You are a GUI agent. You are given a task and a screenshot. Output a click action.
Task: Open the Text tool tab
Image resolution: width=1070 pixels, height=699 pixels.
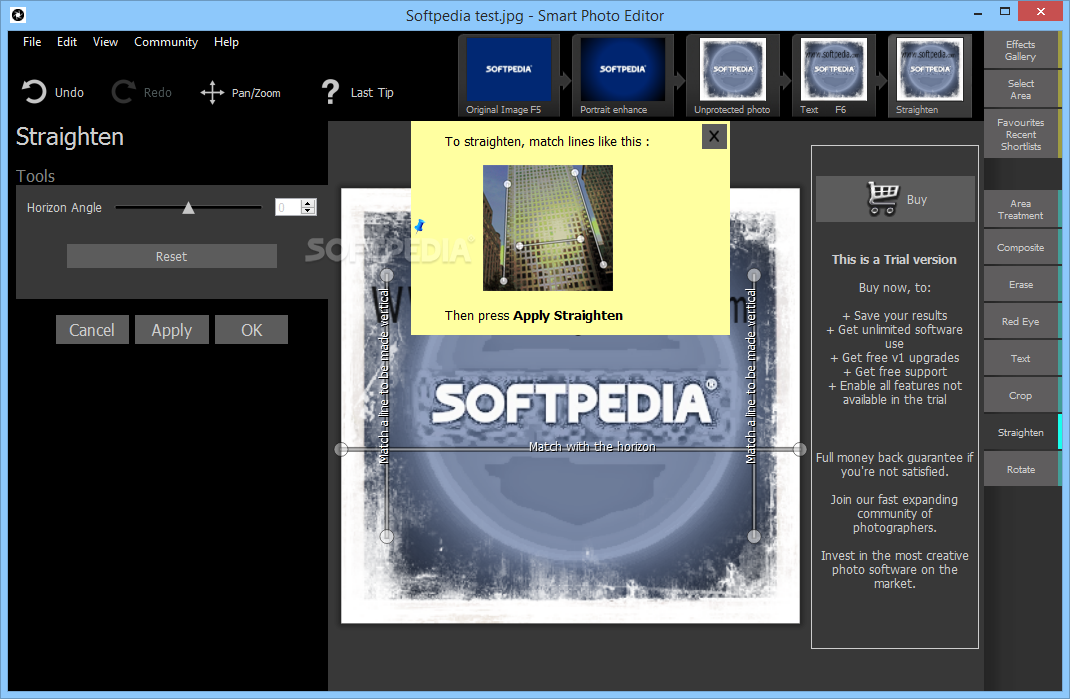pyautogui.click(x=1022, y=358)
